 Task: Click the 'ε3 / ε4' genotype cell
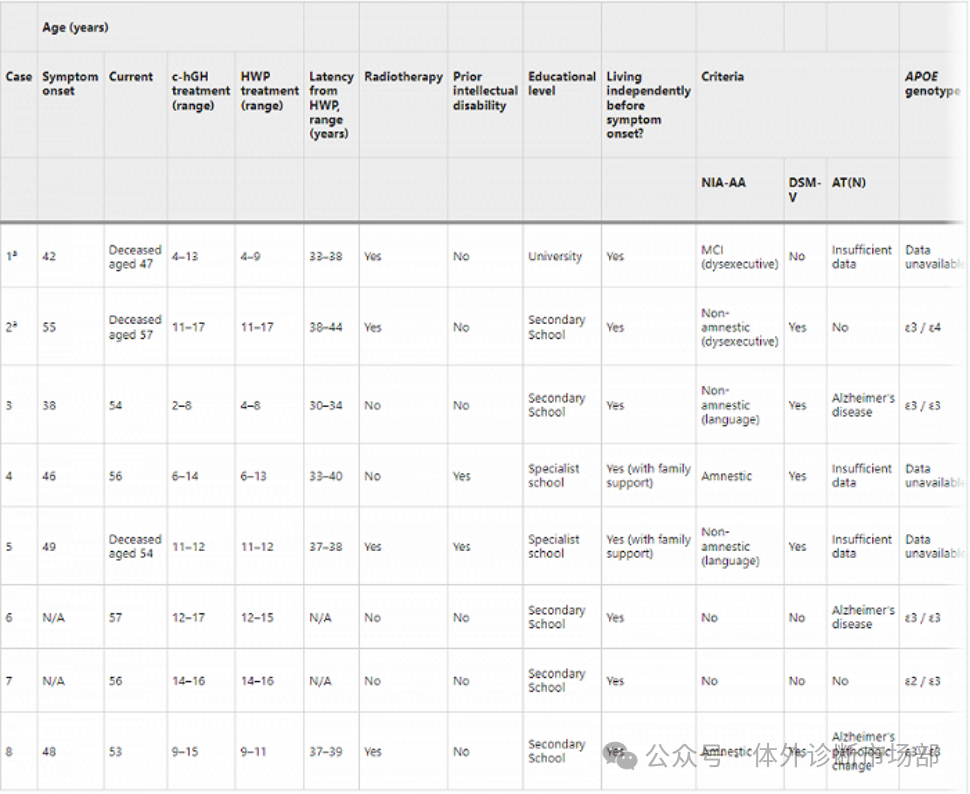tap(922, 327)
